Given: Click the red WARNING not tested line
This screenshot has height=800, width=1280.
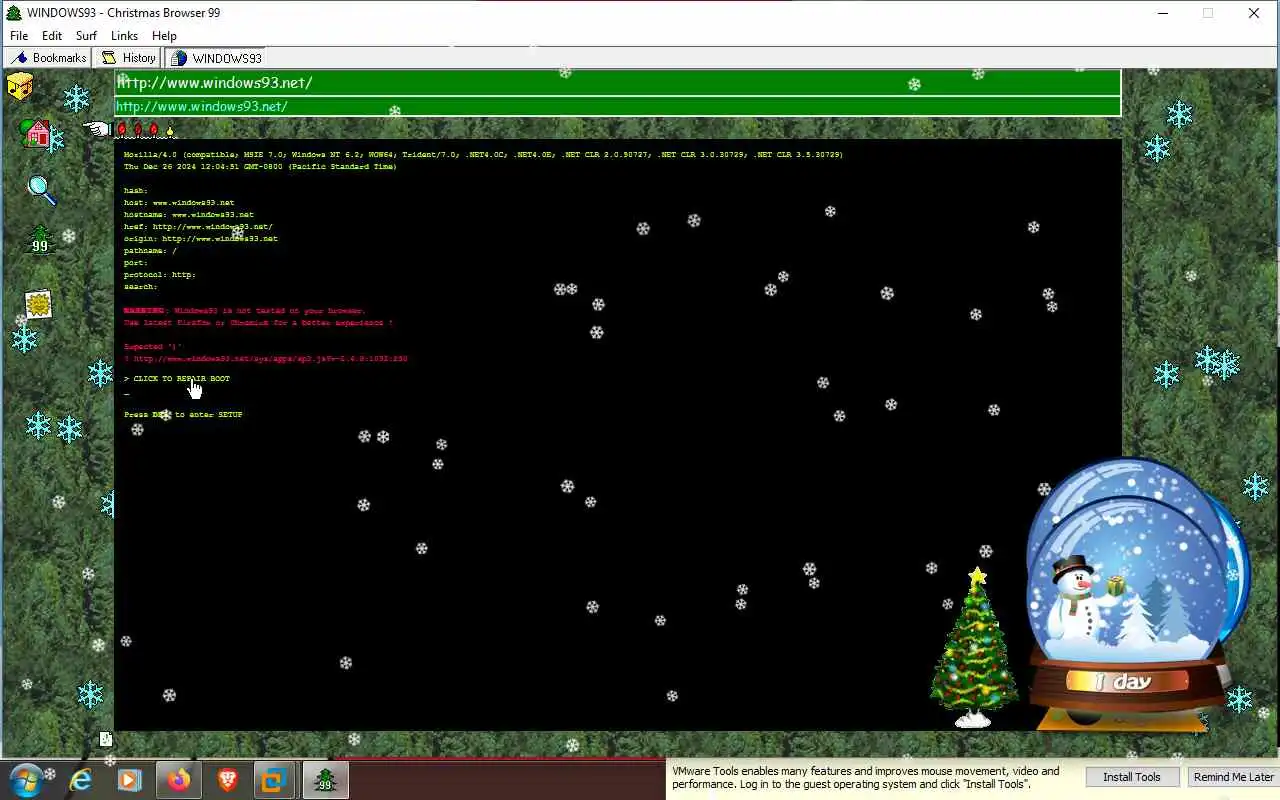Looking at the screenshot, I should (x=245, y=311).
